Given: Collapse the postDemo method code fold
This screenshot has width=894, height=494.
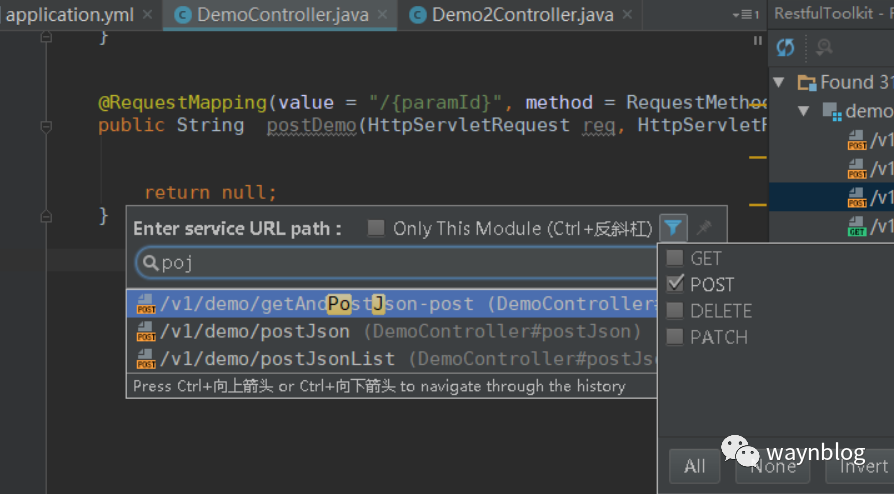Looking at the screenshot, I should 46,127.
